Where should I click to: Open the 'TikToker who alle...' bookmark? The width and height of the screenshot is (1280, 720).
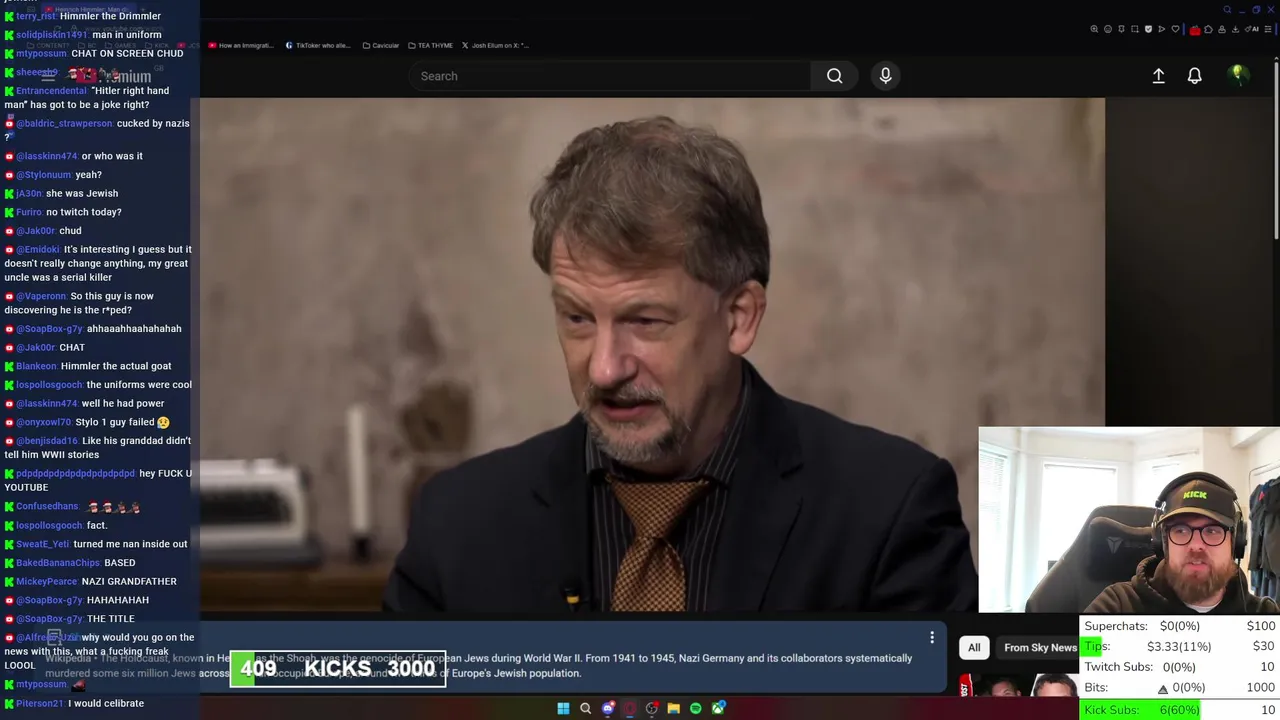(318, 45)
